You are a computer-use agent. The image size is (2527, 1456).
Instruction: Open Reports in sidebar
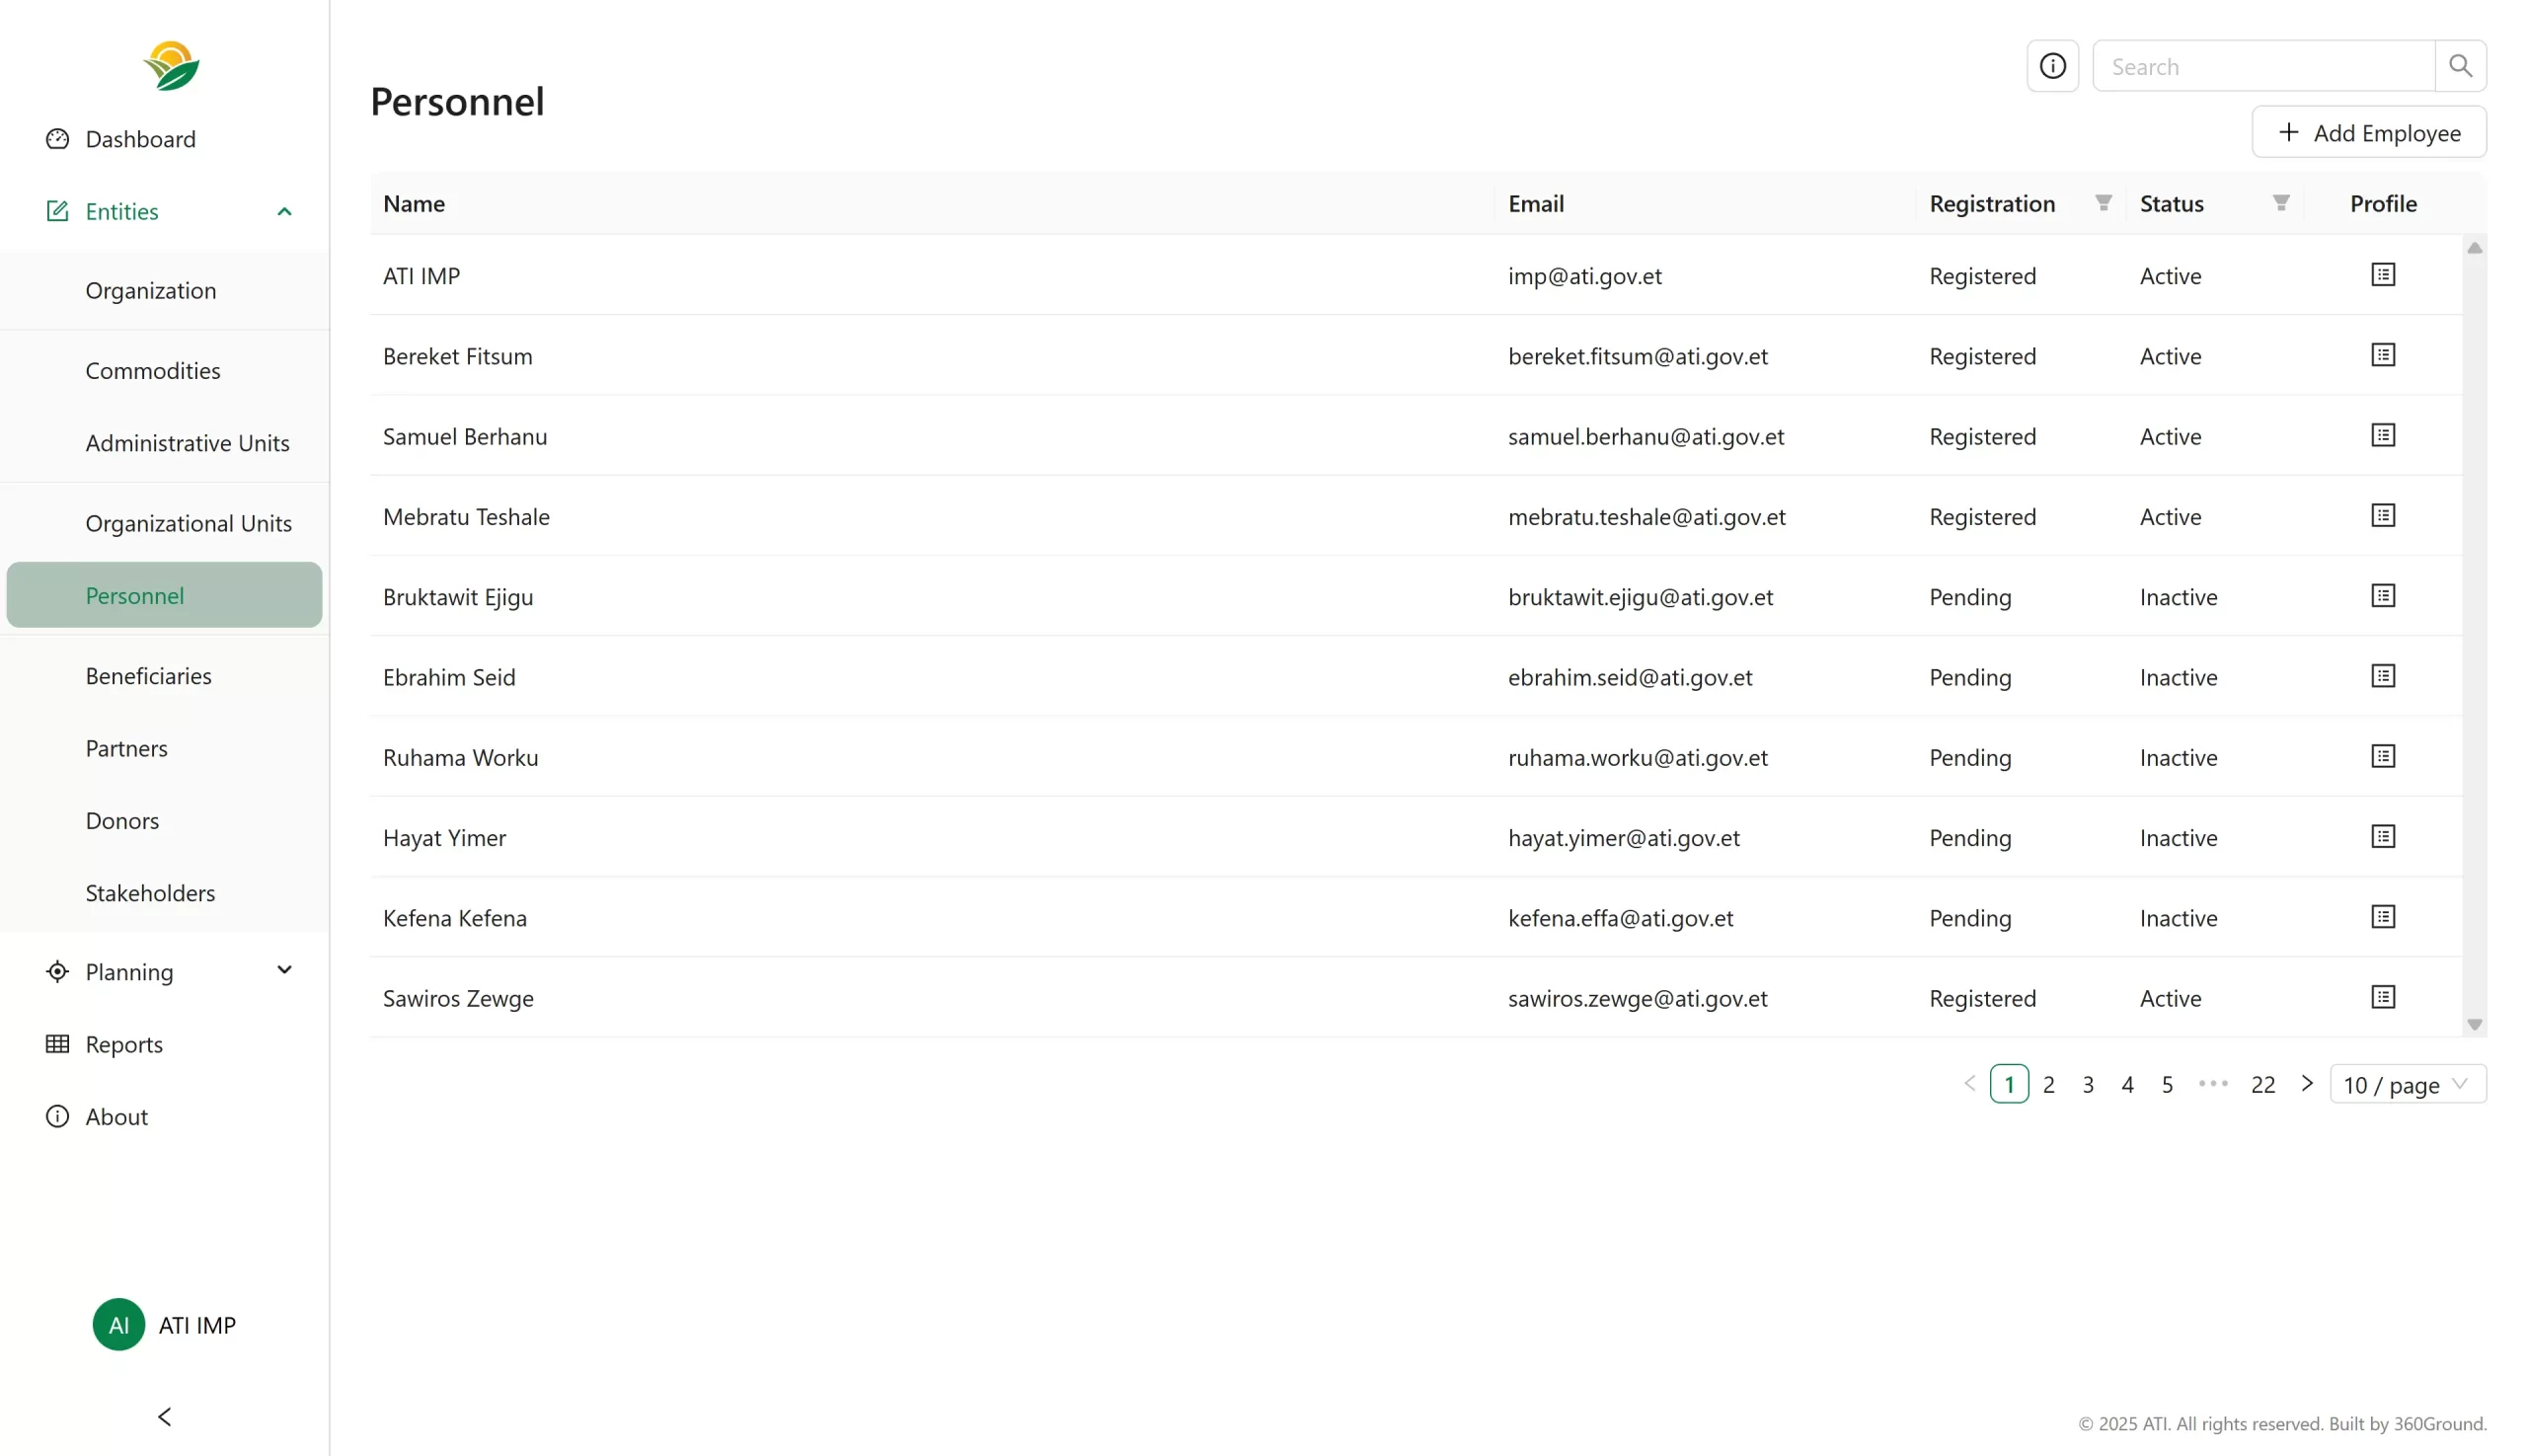pos(124,1044)
